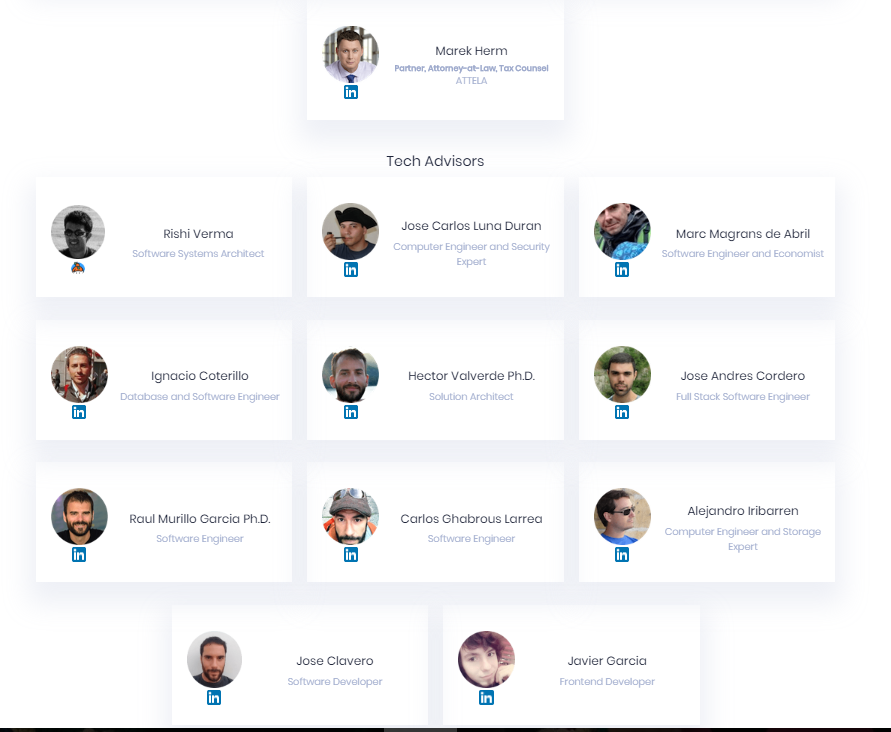Open Jose Clavero's LinkedIn icon
The height and width of the screenshot is (732, 891).
pos(214,697)
